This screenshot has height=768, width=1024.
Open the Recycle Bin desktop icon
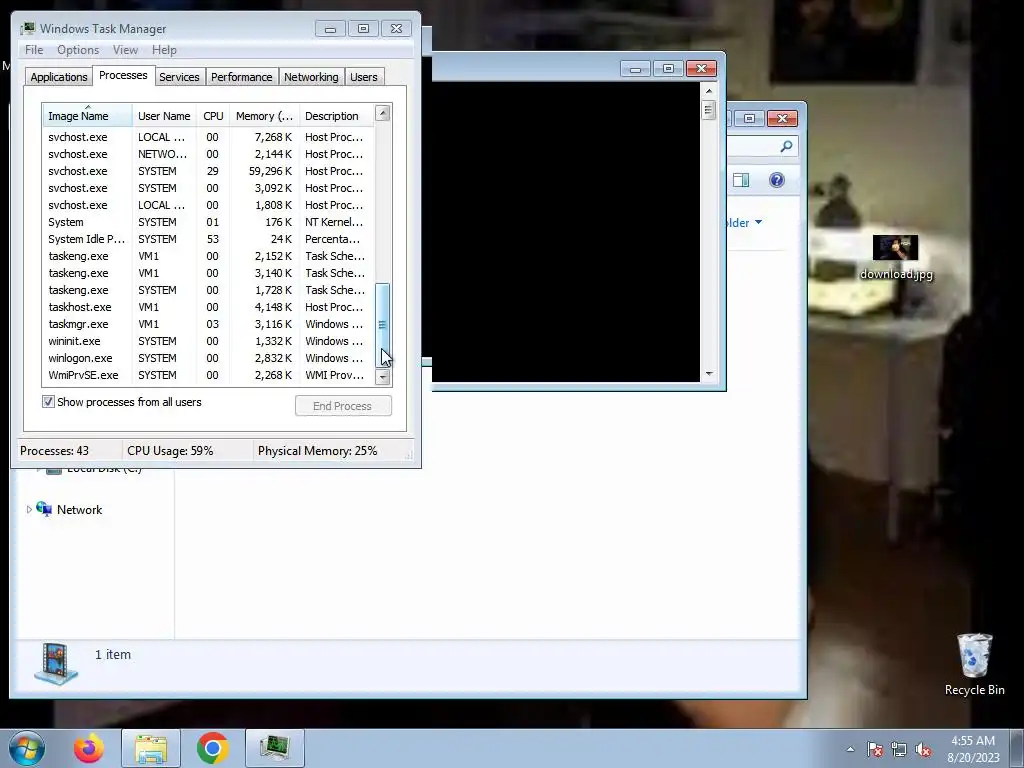974,664
